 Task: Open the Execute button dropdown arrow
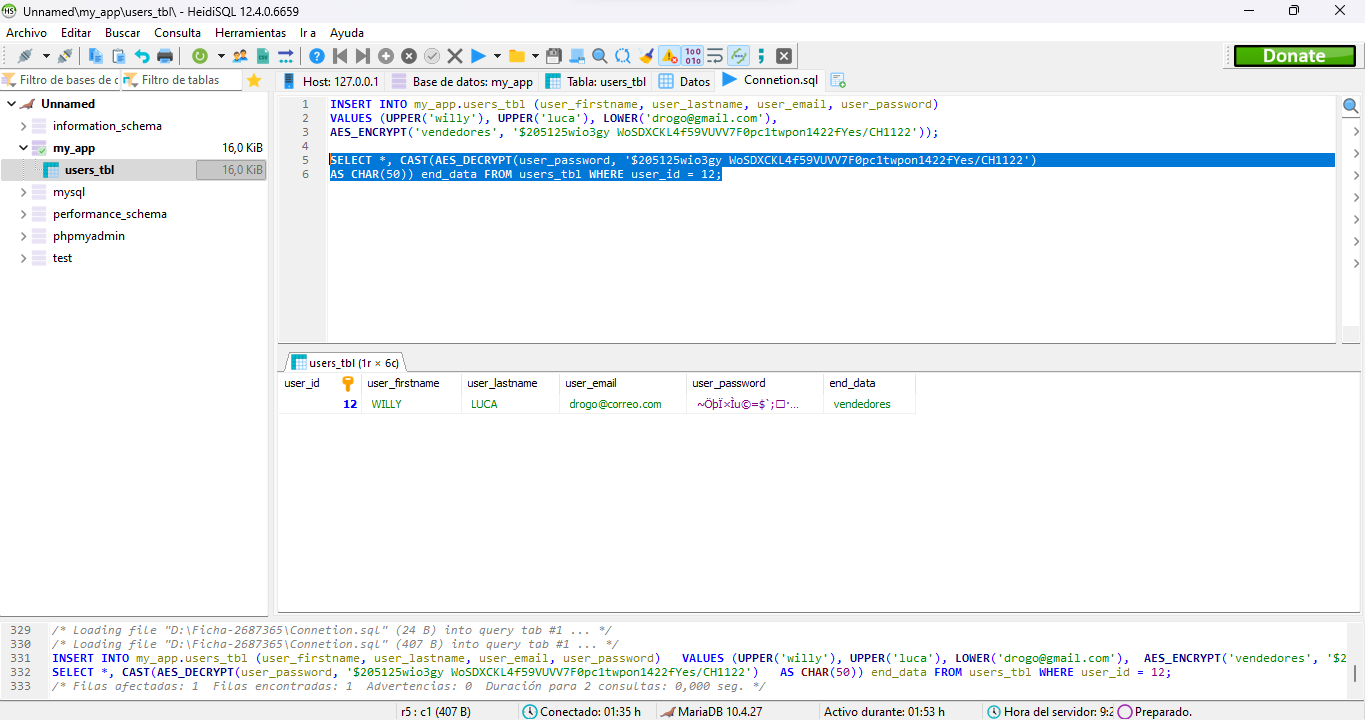(x=495, y=55)
